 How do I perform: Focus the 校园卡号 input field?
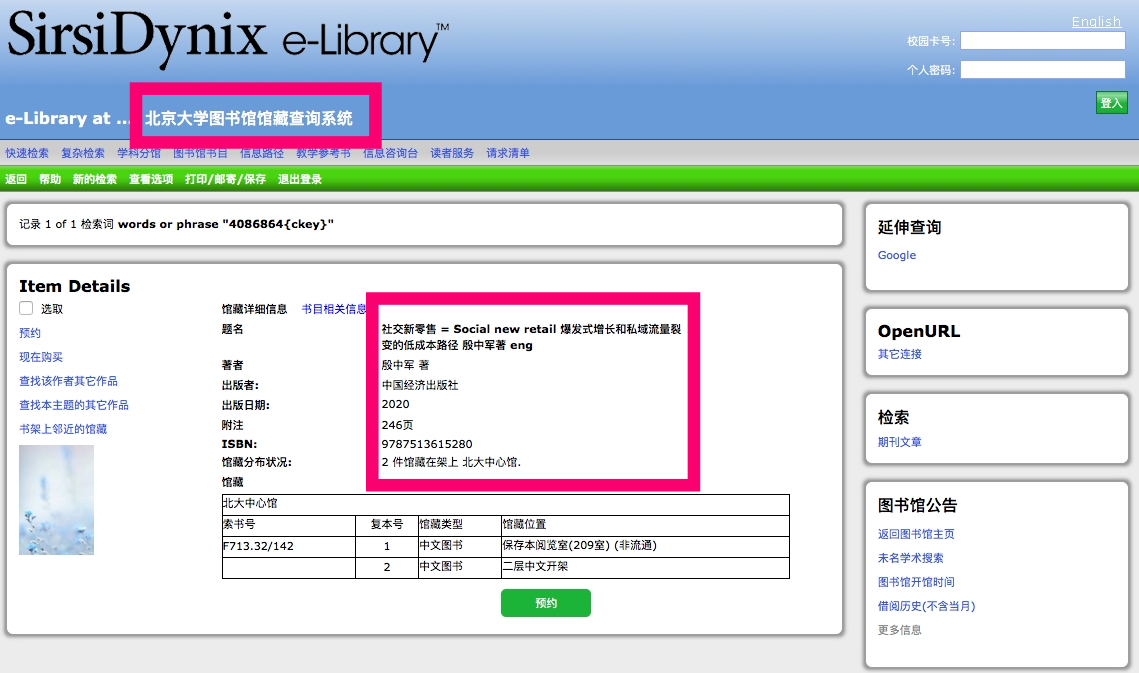(x=1042, y=41)
